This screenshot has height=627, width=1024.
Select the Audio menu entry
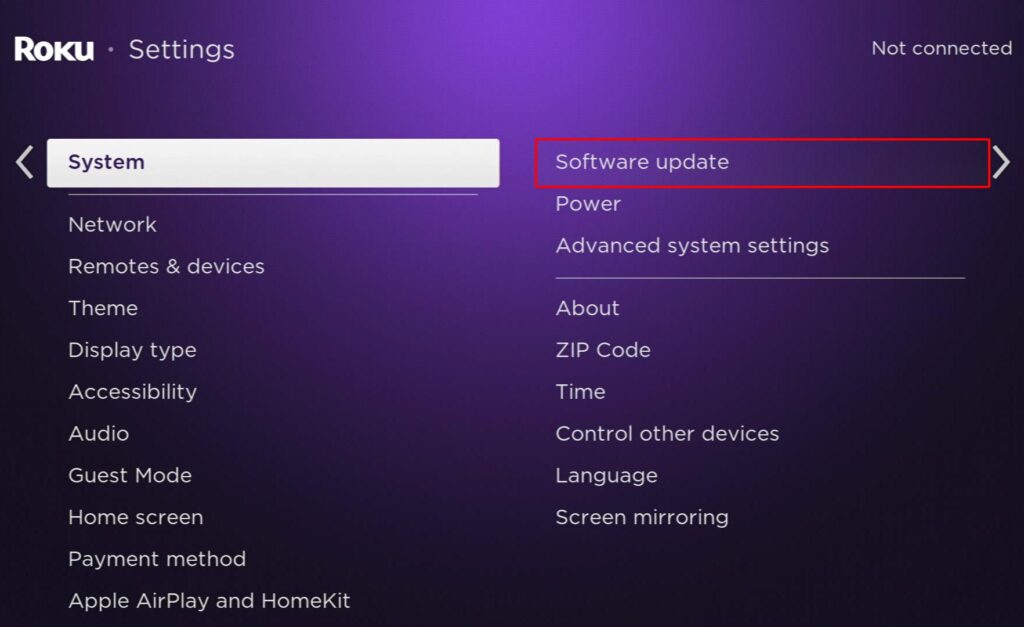pyautogui.click(x=99, y=434)
